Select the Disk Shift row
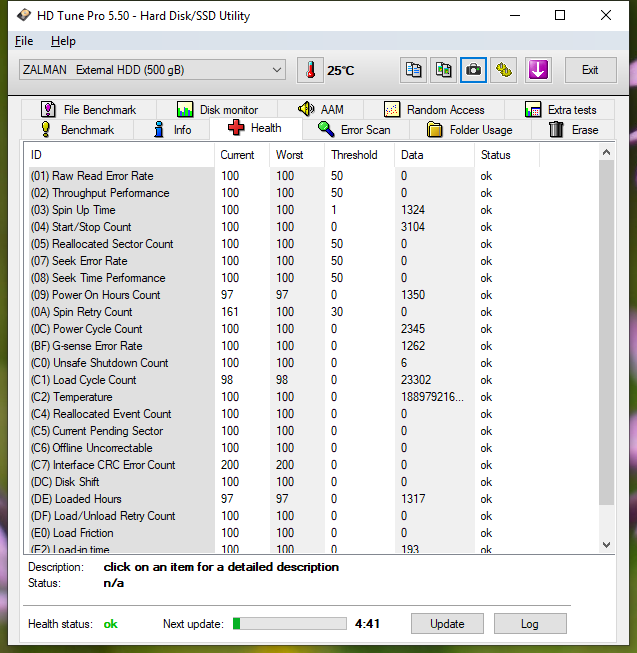 pyautogui.click(x=283, y=482)
